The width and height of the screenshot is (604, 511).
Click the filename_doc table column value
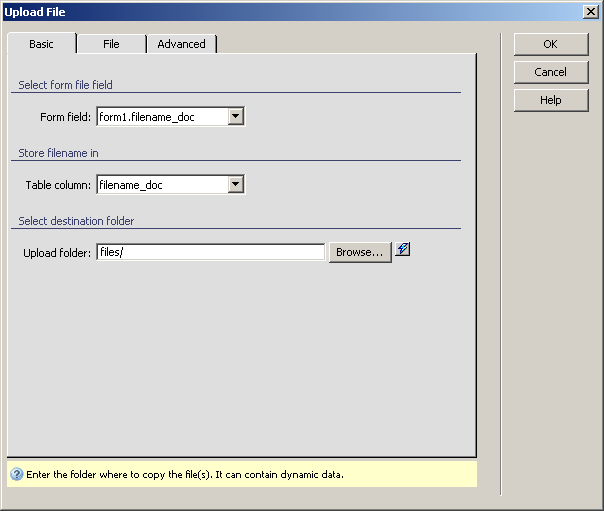(161, 184)
